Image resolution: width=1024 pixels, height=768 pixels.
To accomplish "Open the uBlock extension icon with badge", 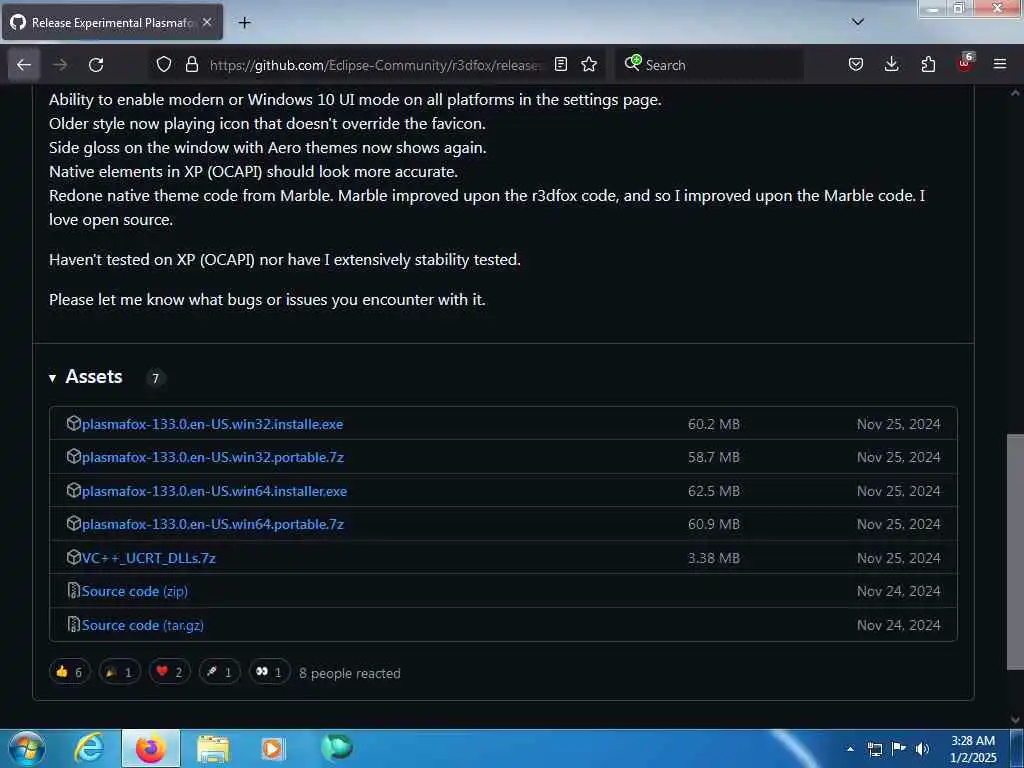I will click(965, 63).
